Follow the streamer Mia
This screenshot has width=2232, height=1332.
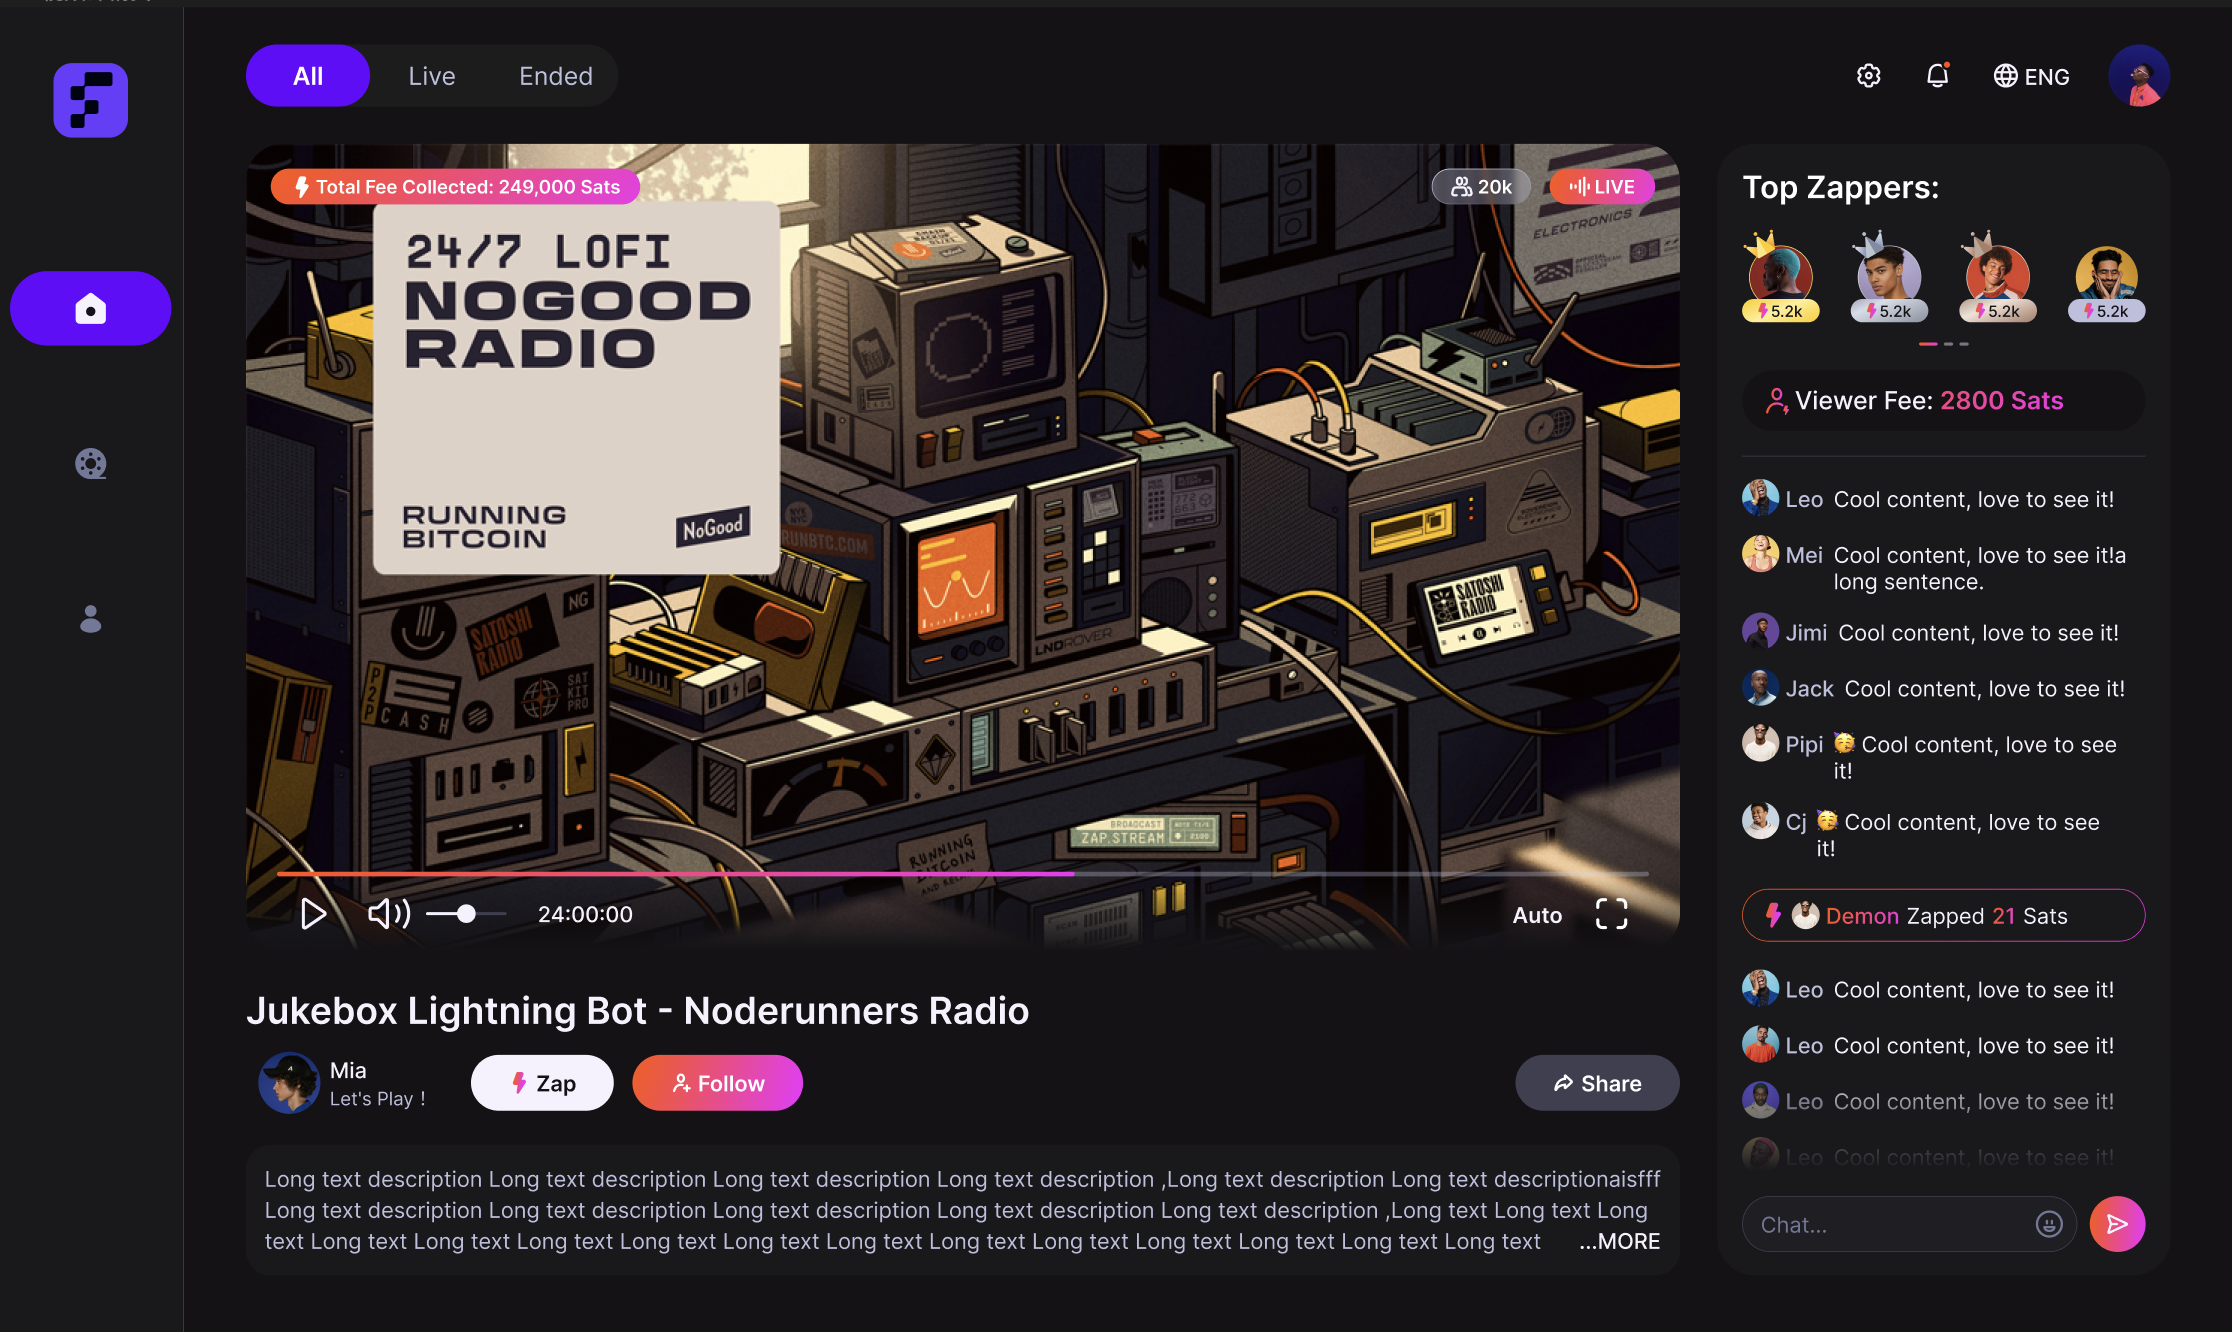point(717,1083)
